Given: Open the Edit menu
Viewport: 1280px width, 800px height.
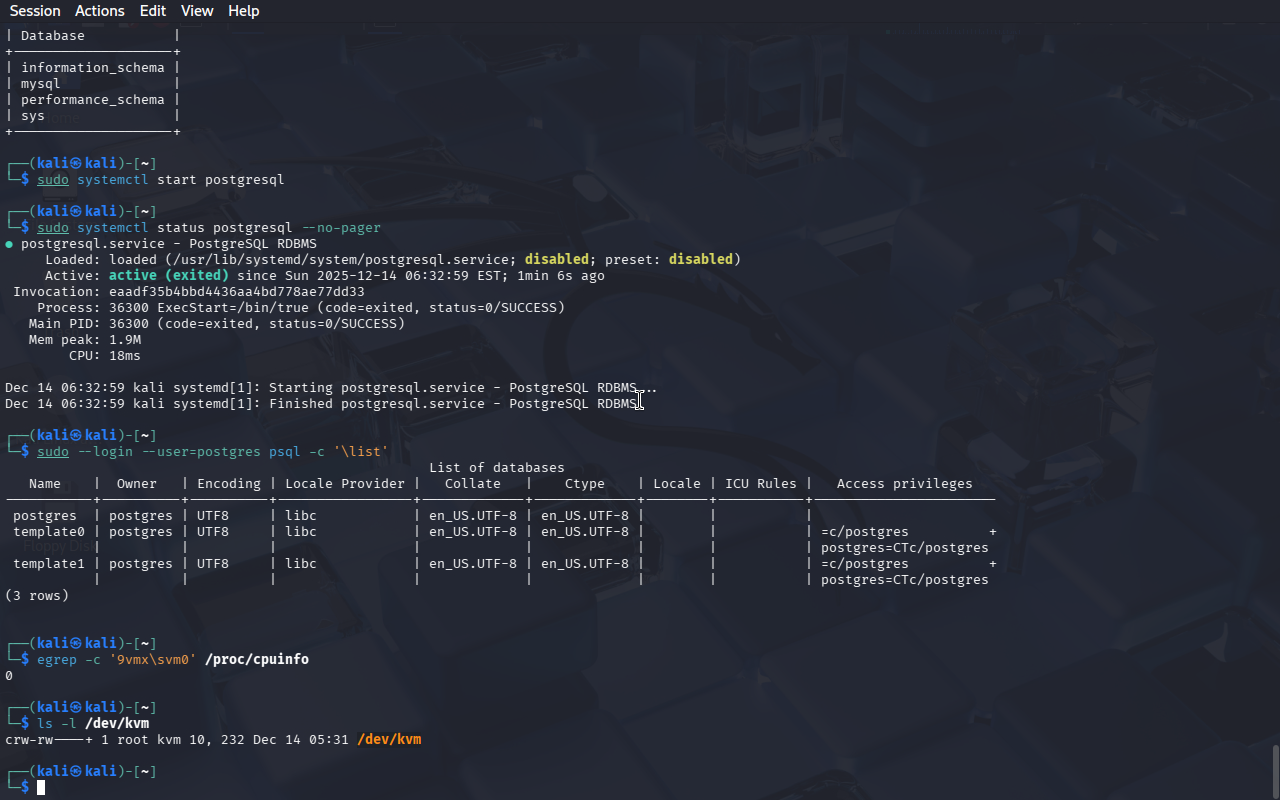Looking at the screenshot, I should point(153,11).
